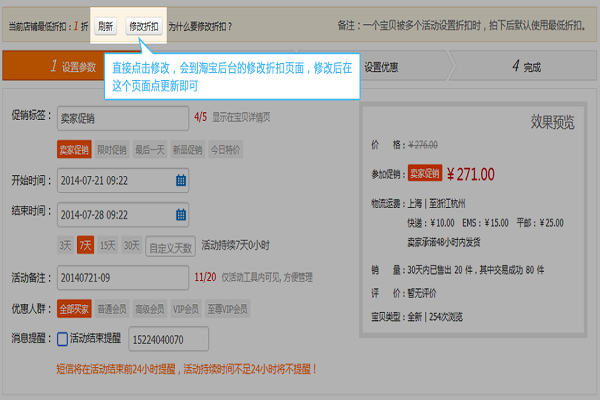Go to step 4 完成 tab
The height and width of the screenshot is (400, 600).
526,66
